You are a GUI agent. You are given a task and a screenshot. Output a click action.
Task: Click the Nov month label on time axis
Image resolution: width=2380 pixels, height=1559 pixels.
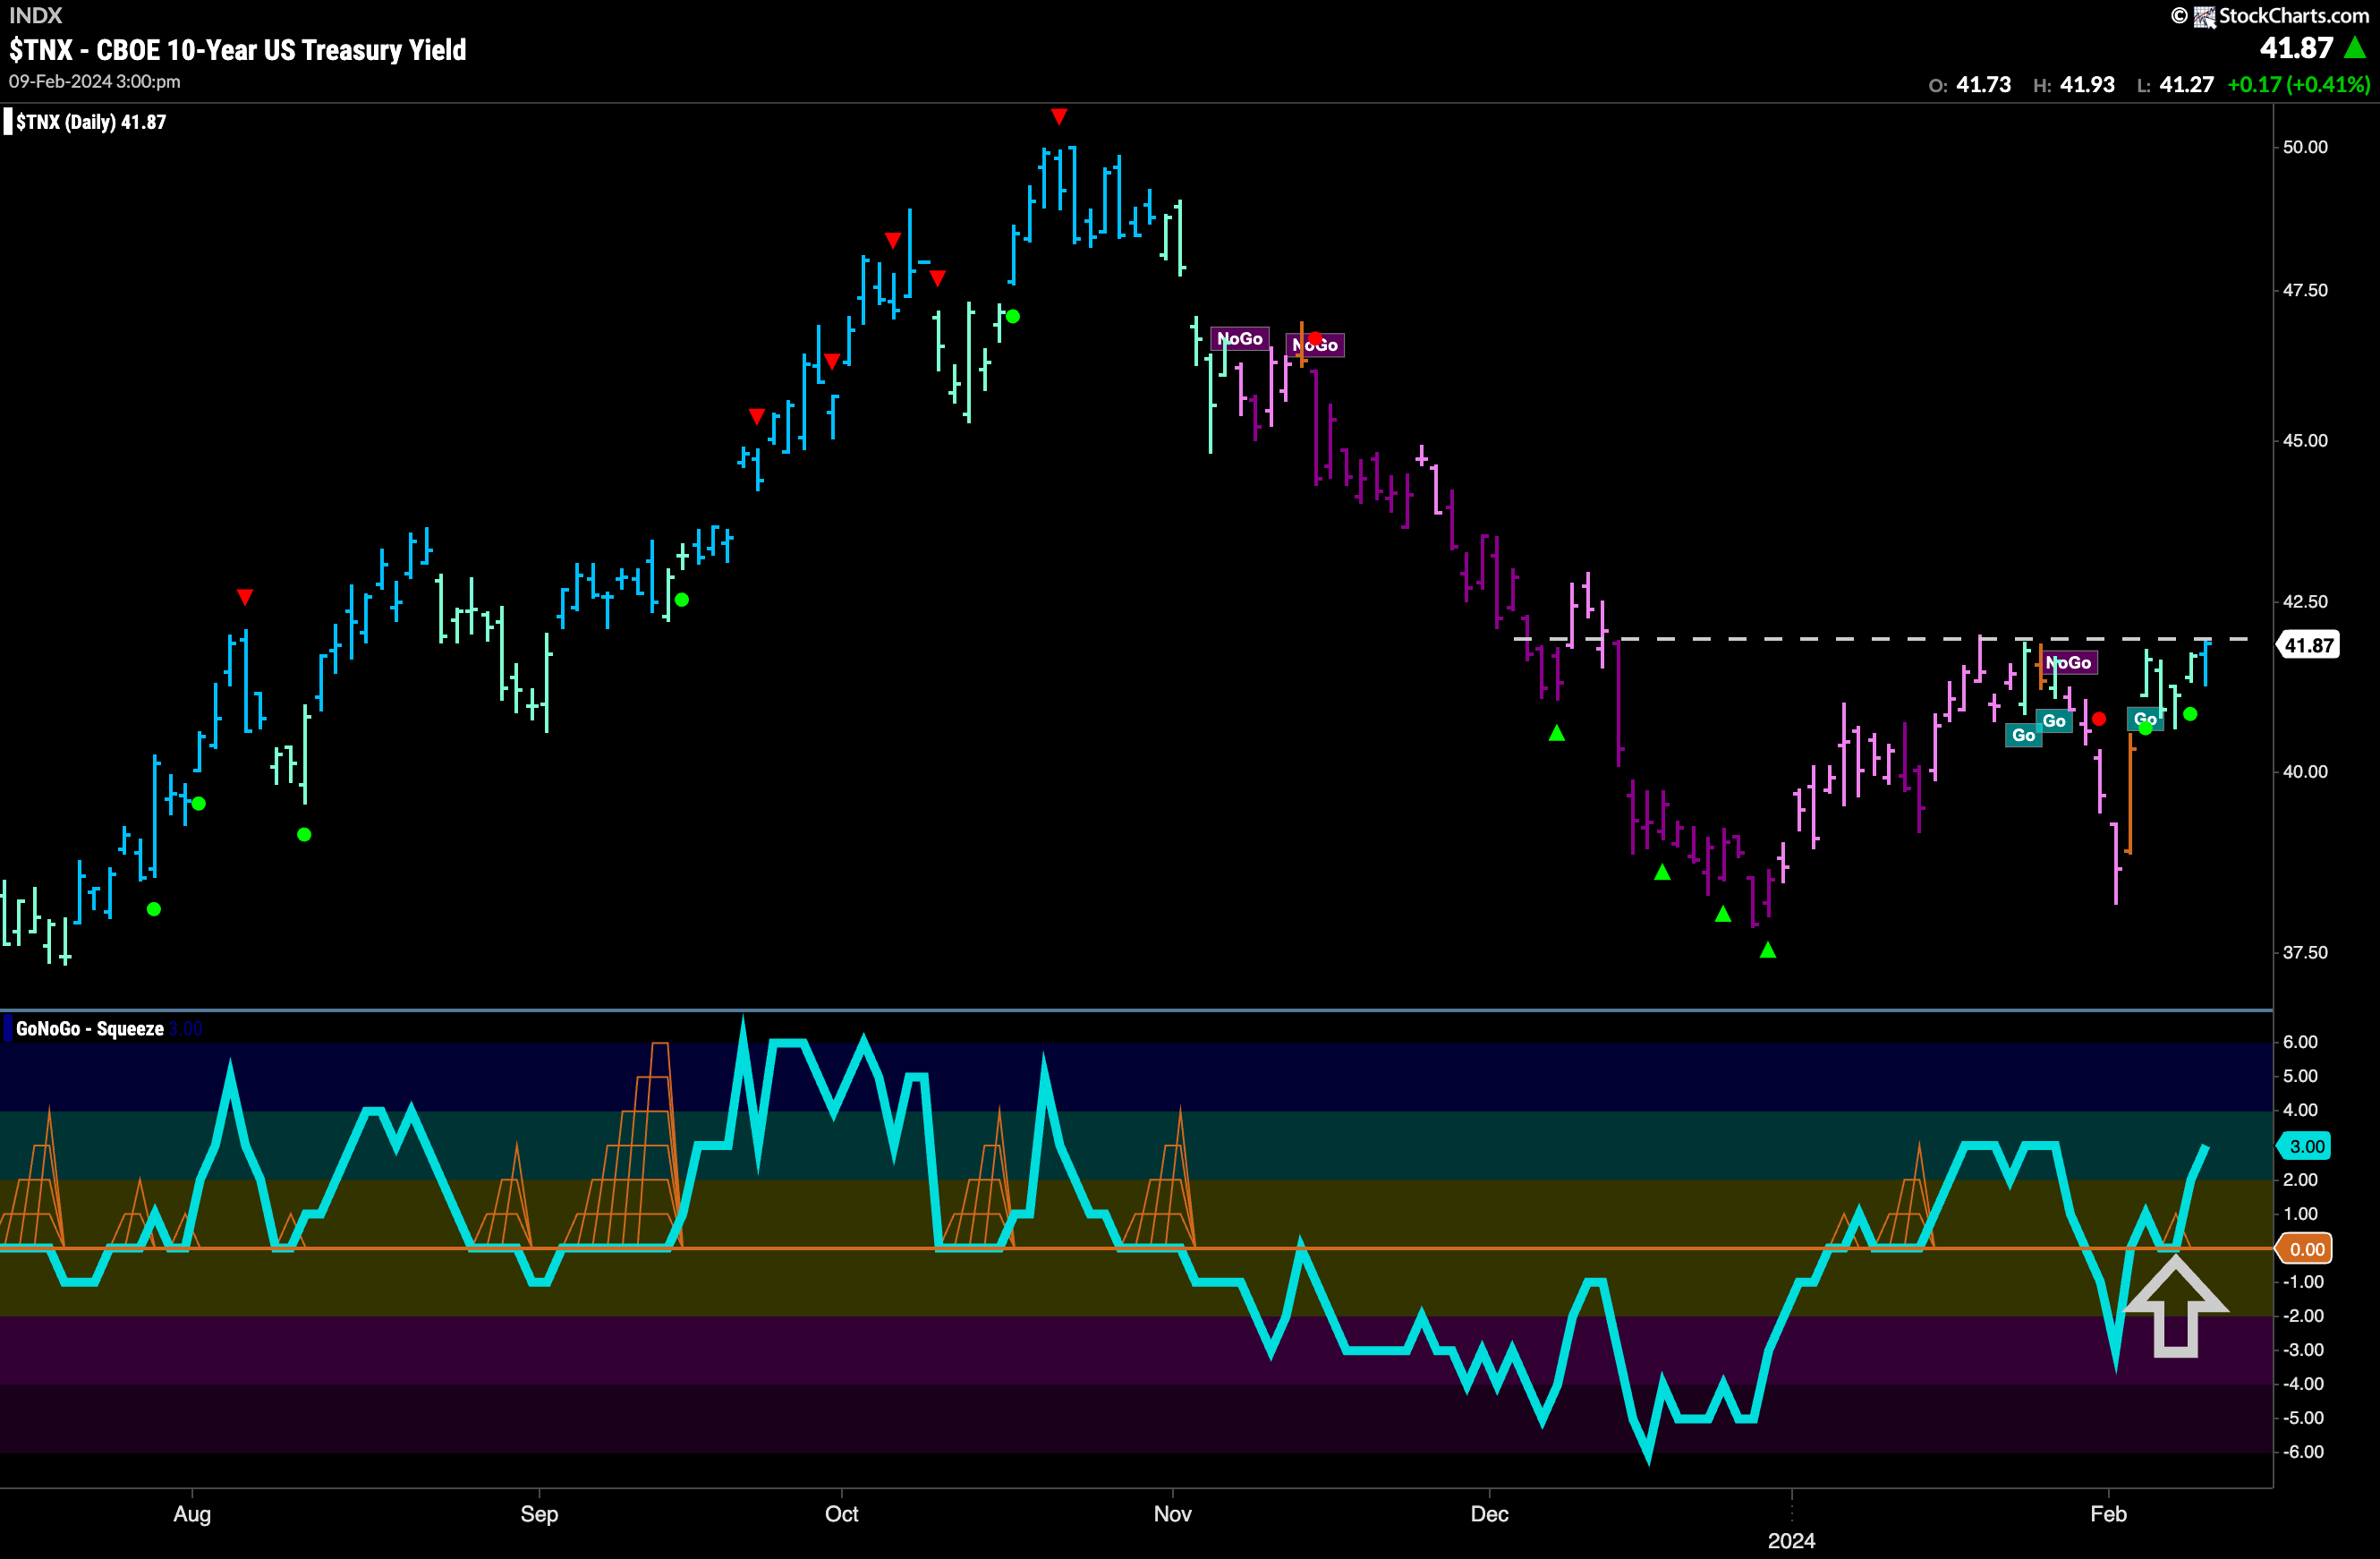coord(1172,1514)
